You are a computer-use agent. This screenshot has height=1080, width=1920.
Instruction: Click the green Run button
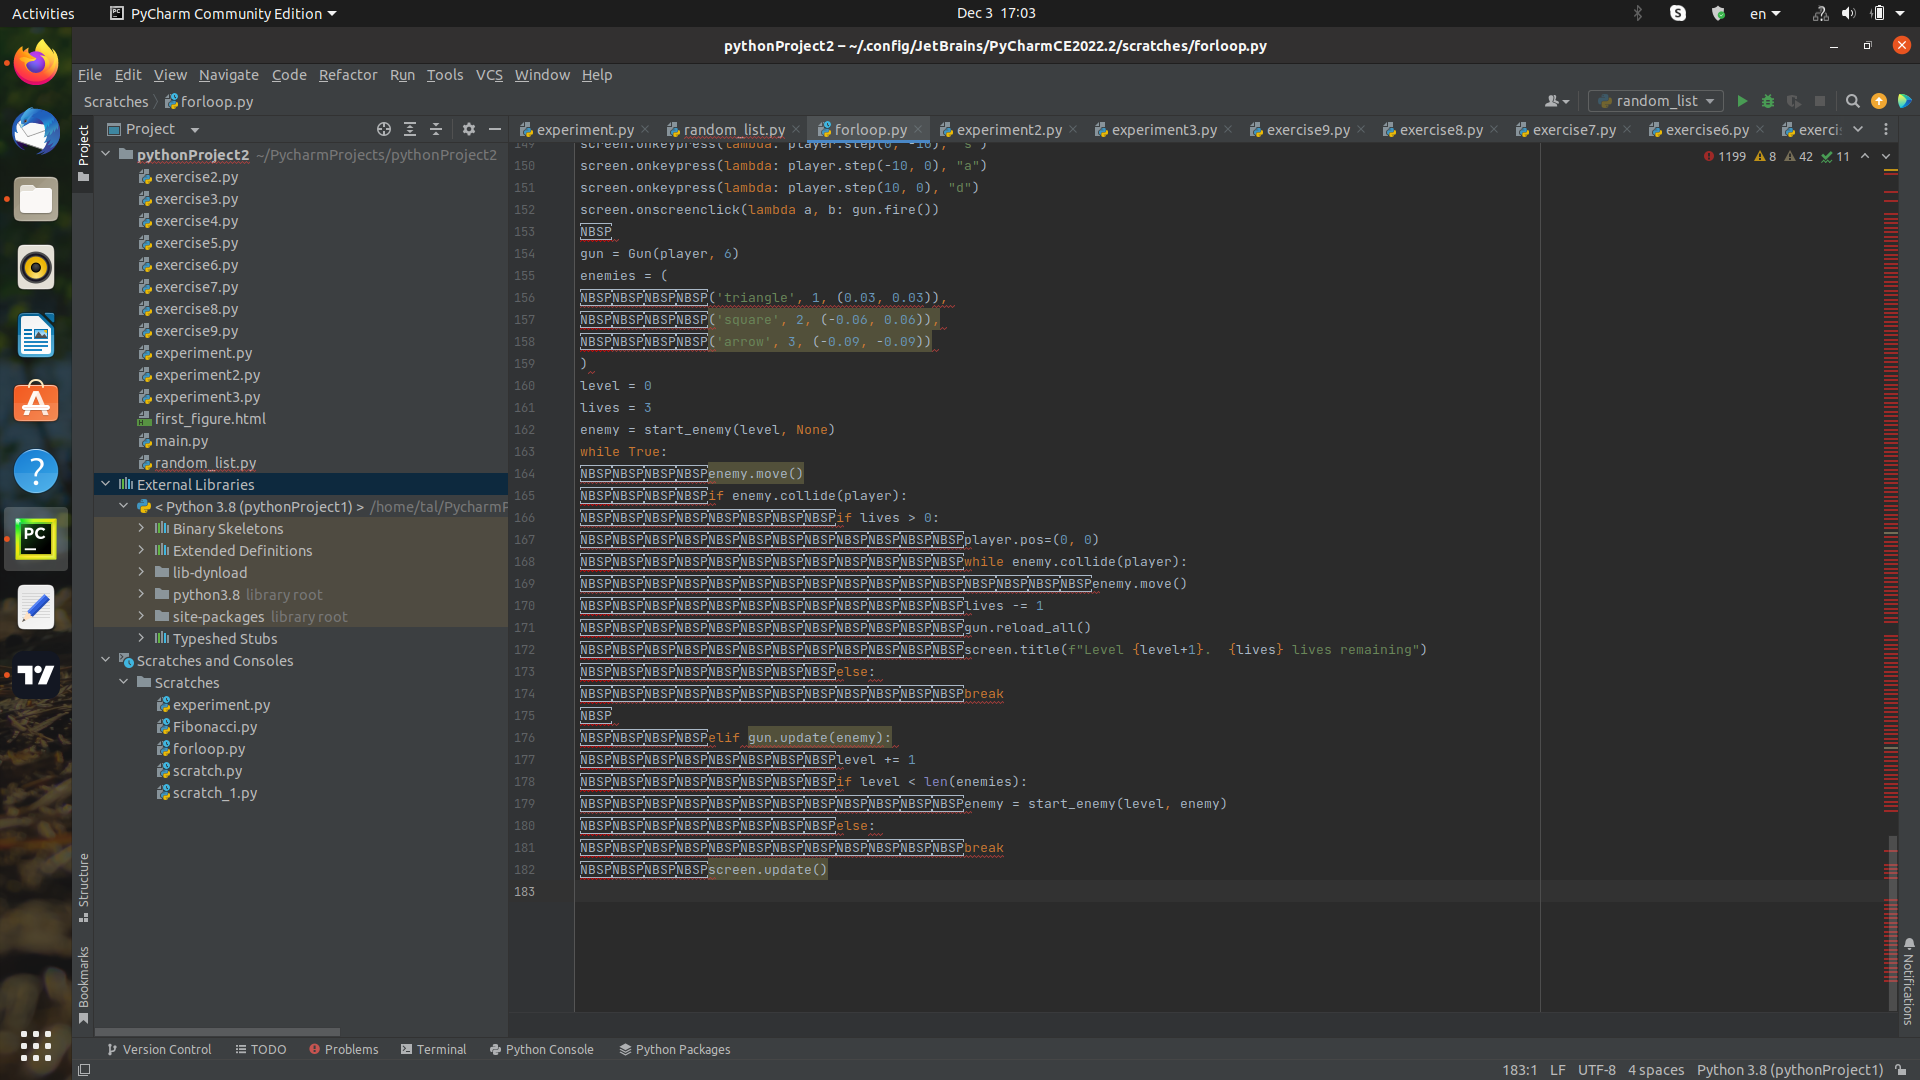tap(1742, 101)
